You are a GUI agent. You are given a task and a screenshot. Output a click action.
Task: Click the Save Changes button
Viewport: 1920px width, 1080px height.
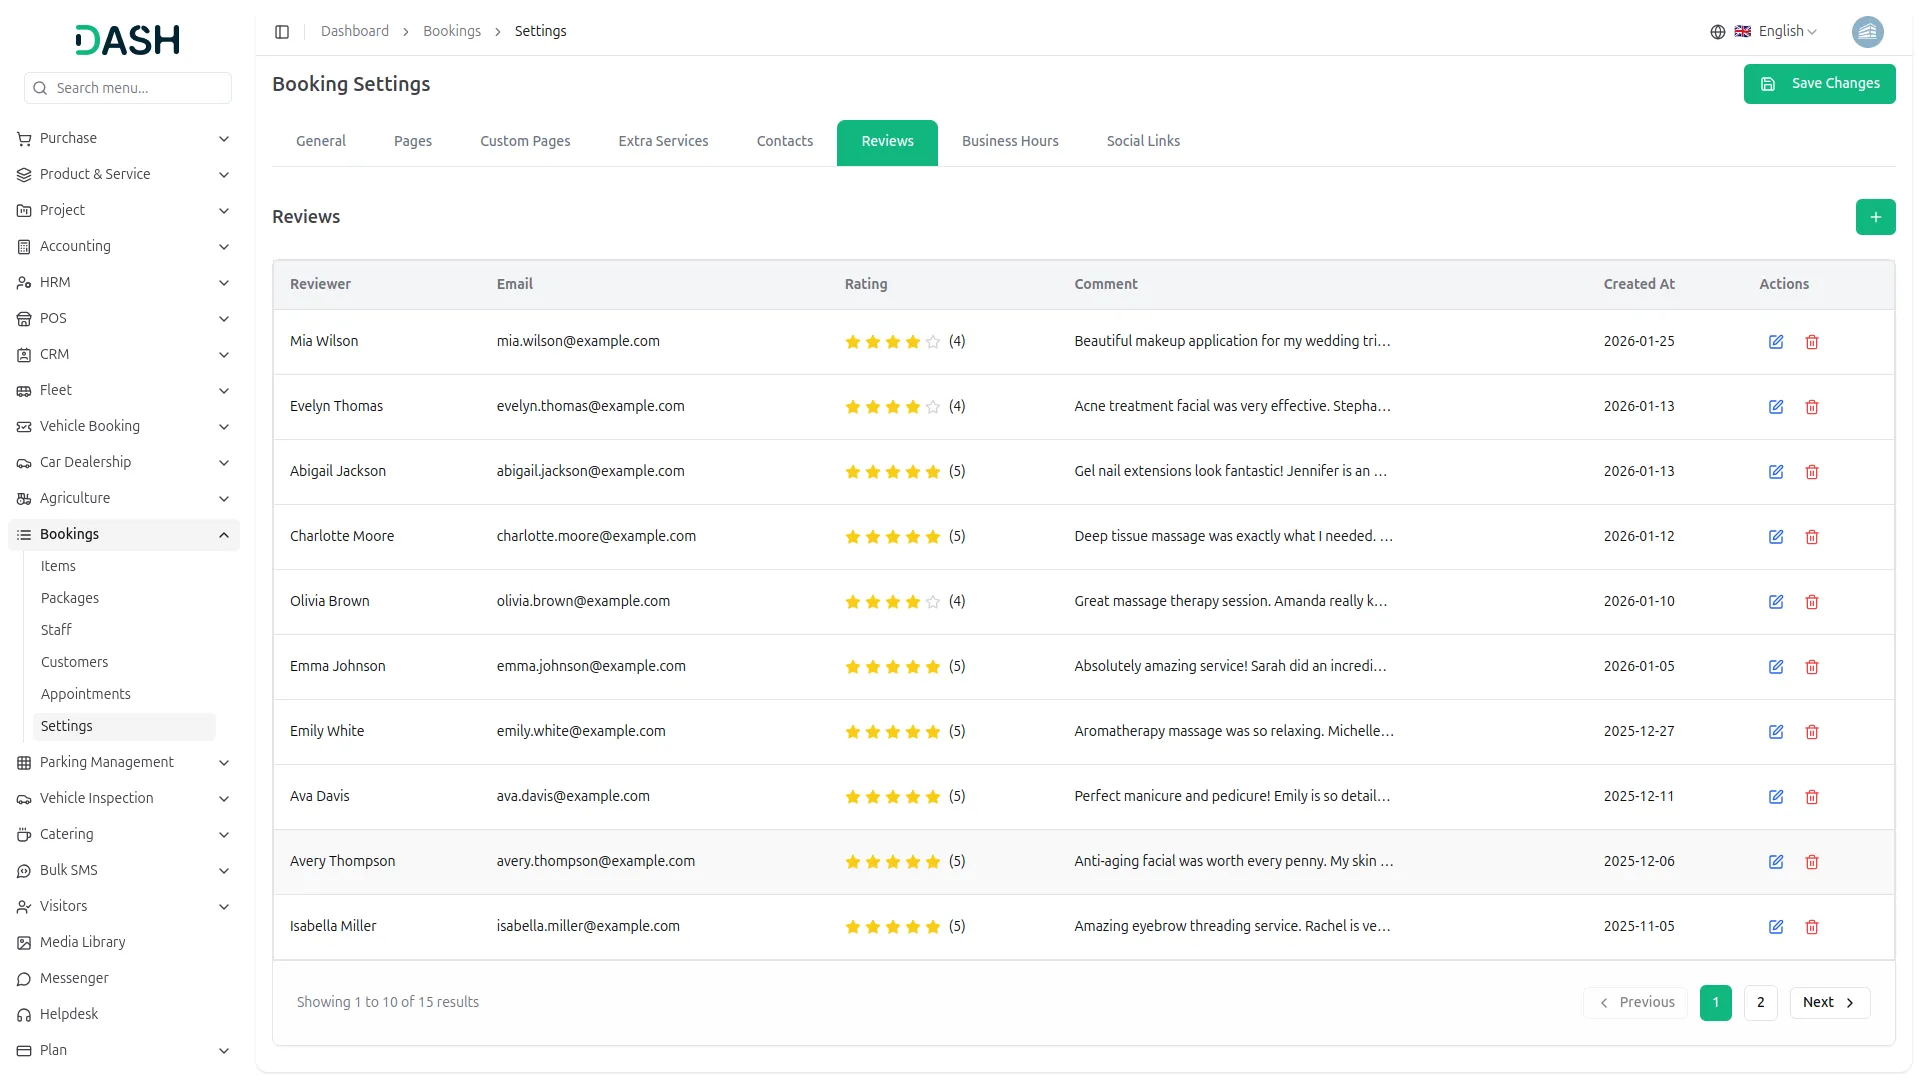click(x=1819, y=84)
